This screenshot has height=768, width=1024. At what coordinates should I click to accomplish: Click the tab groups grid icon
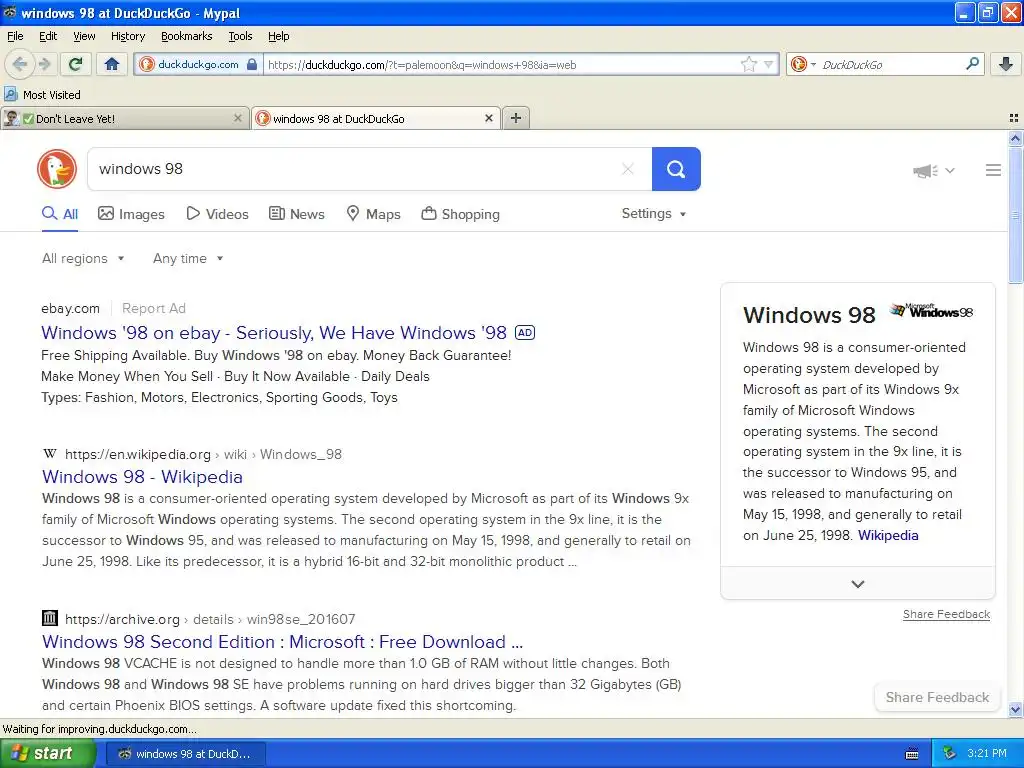(x=1014, y=118)
